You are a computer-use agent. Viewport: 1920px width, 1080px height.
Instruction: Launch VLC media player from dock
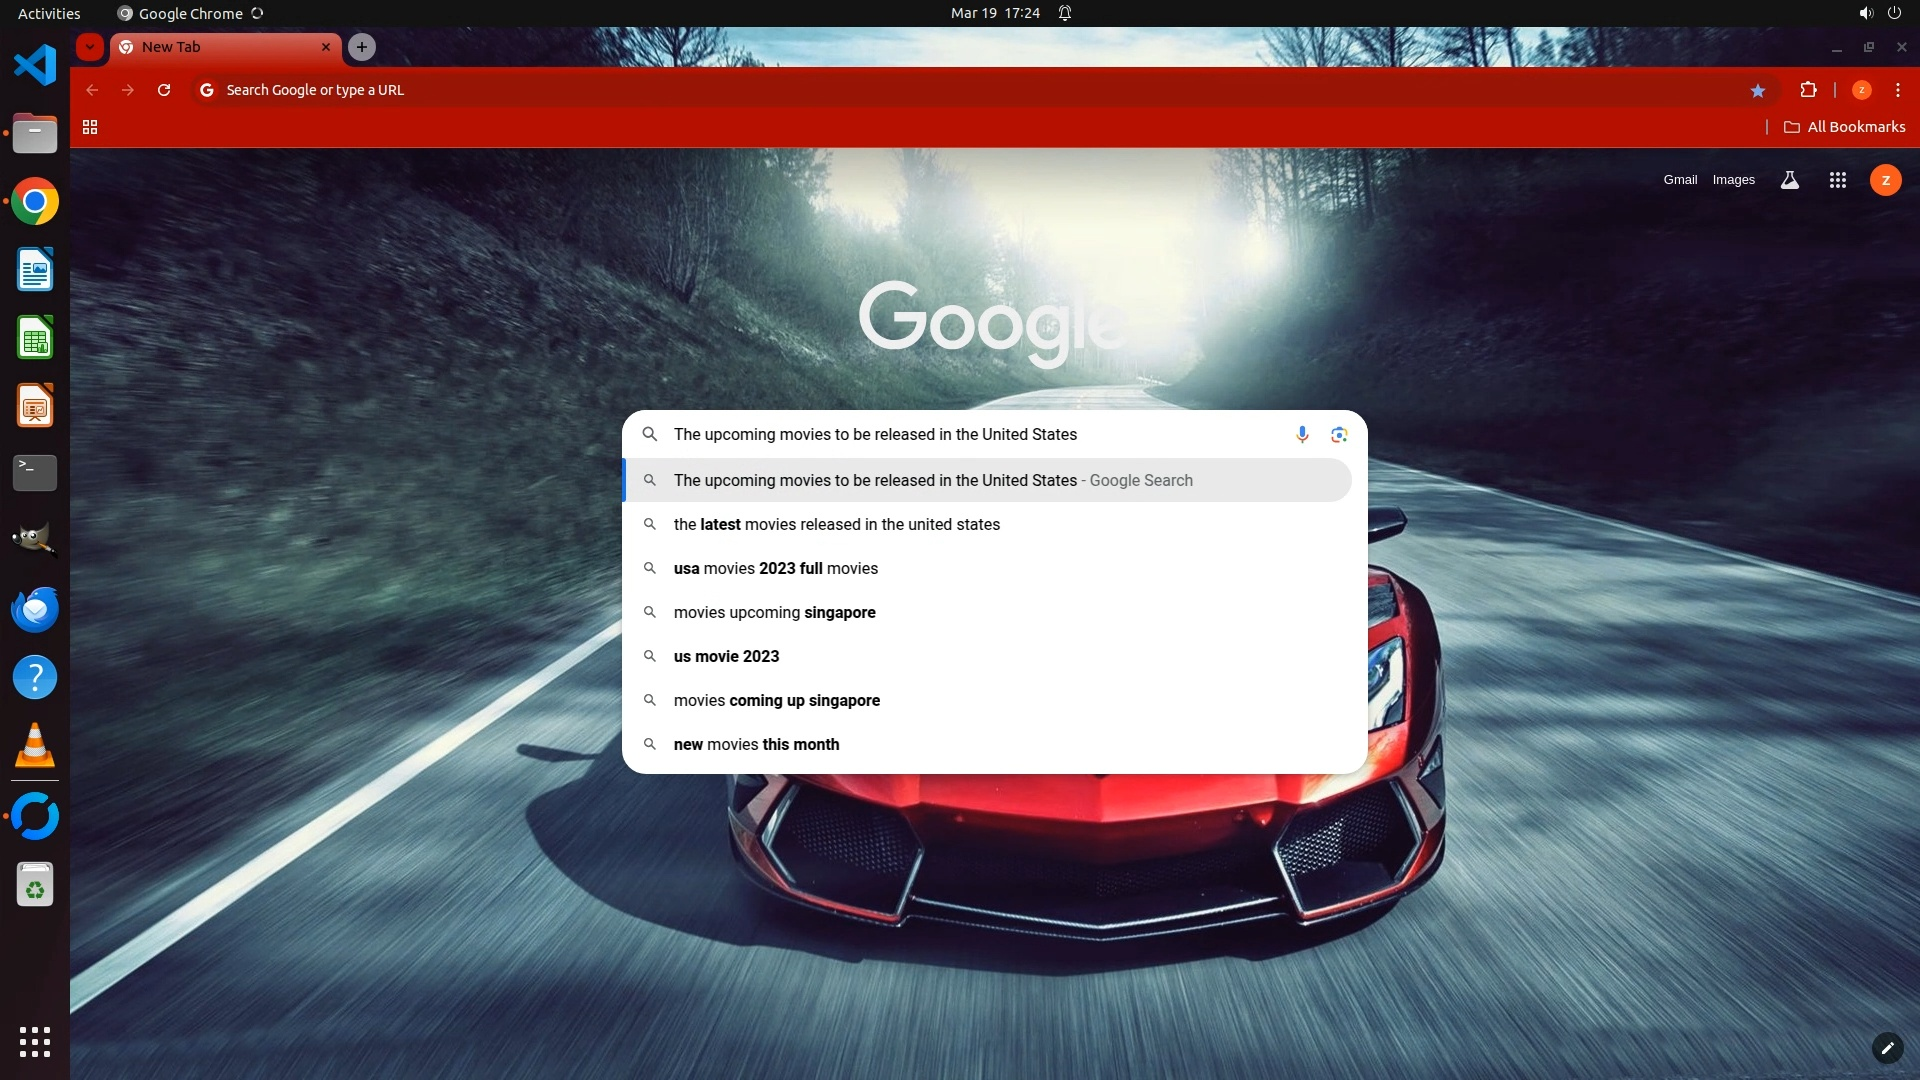click(x=35, y=746)
